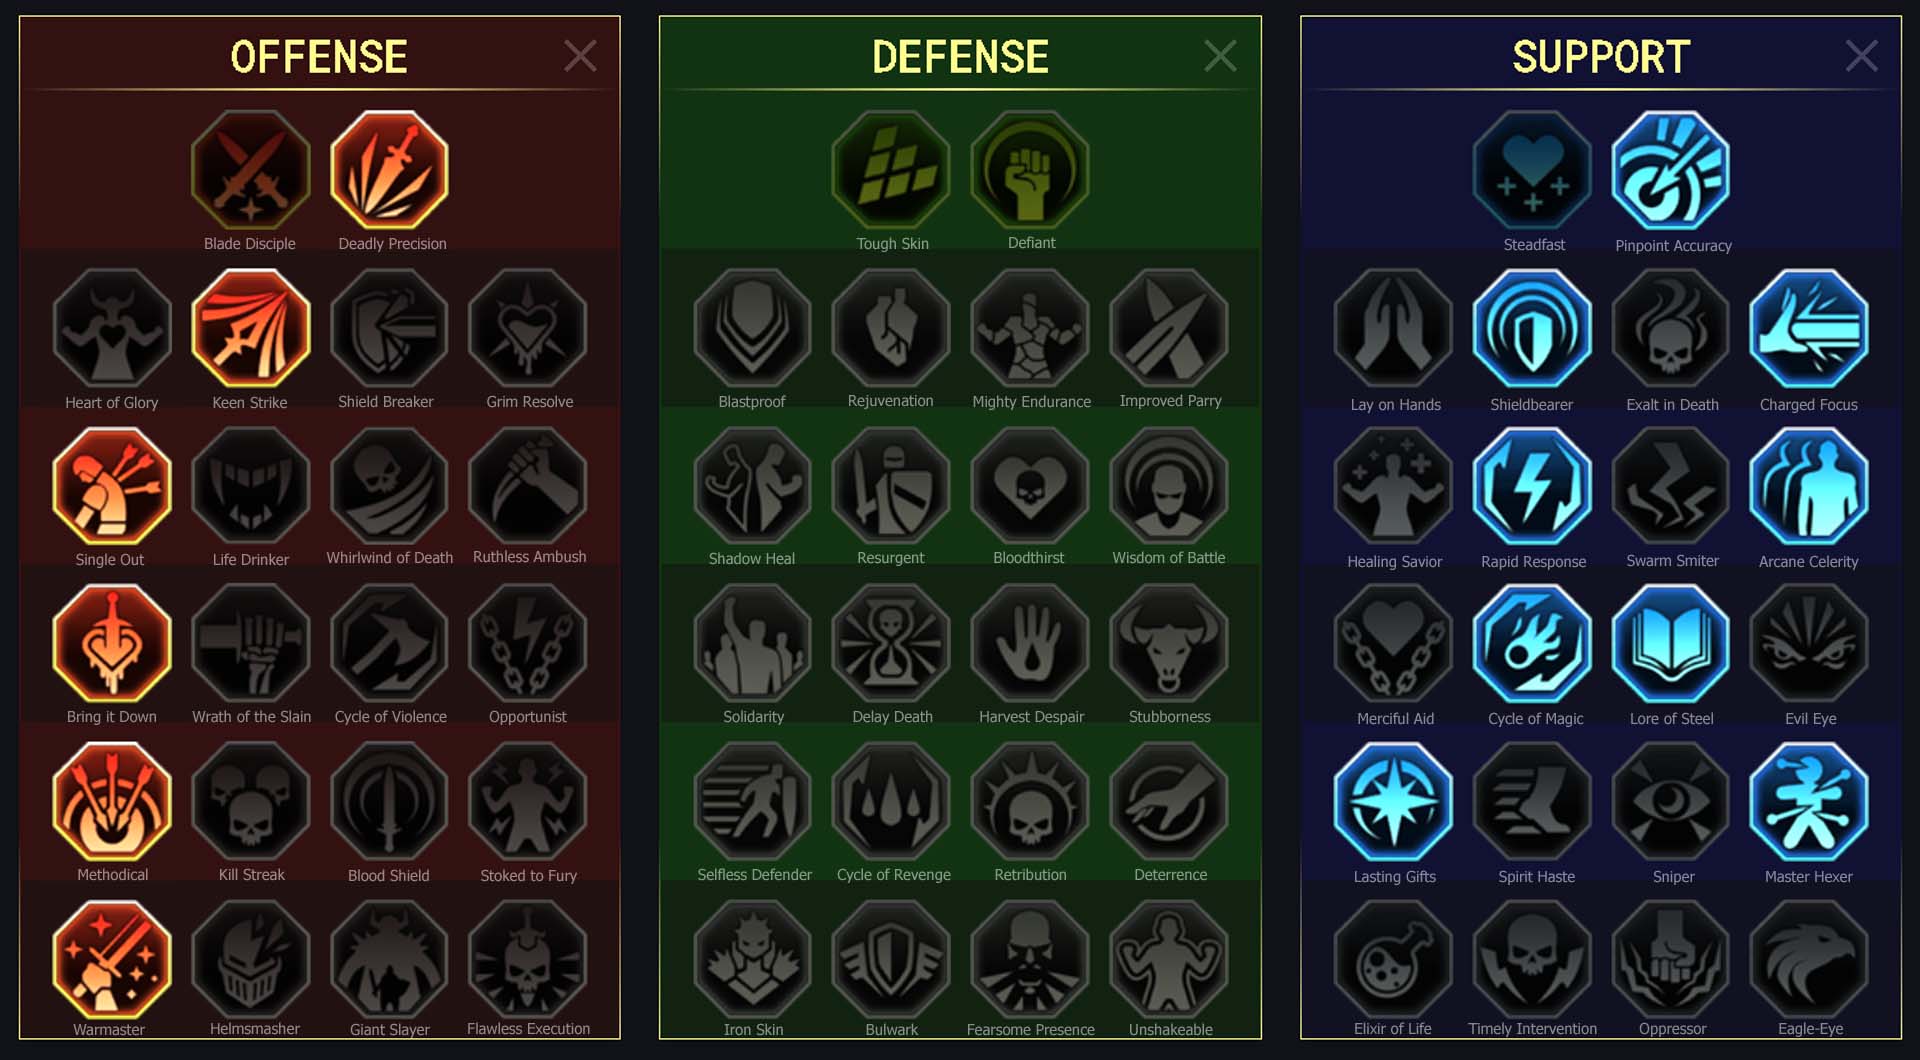Screen dimensions: 1920x1060
Task: Choose the Warmaster mastery icon
Action: tap(112, 960)
